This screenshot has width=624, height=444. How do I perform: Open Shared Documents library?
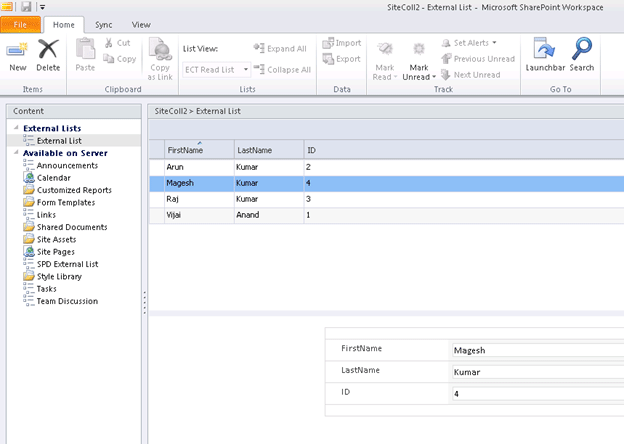tap(72, 227)
